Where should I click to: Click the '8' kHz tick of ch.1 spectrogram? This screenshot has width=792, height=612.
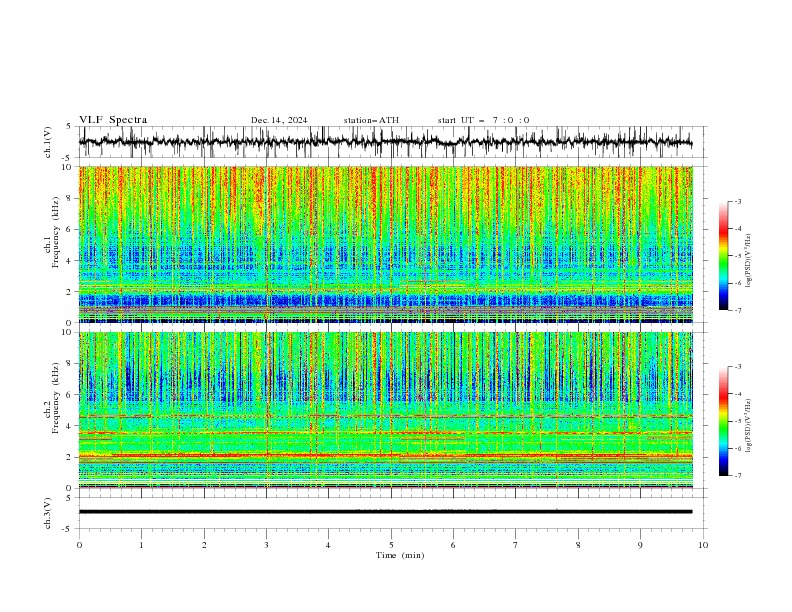[x=70, y=198]
